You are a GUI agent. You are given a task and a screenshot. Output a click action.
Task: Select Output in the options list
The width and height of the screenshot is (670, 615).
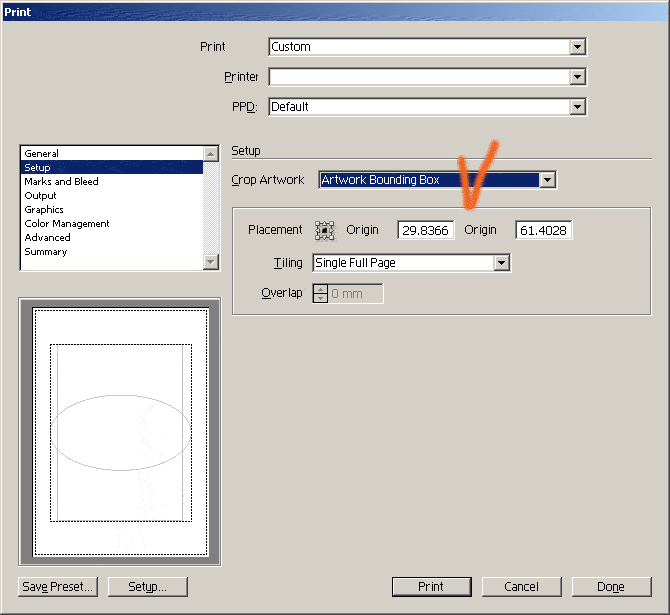[112, 196]
